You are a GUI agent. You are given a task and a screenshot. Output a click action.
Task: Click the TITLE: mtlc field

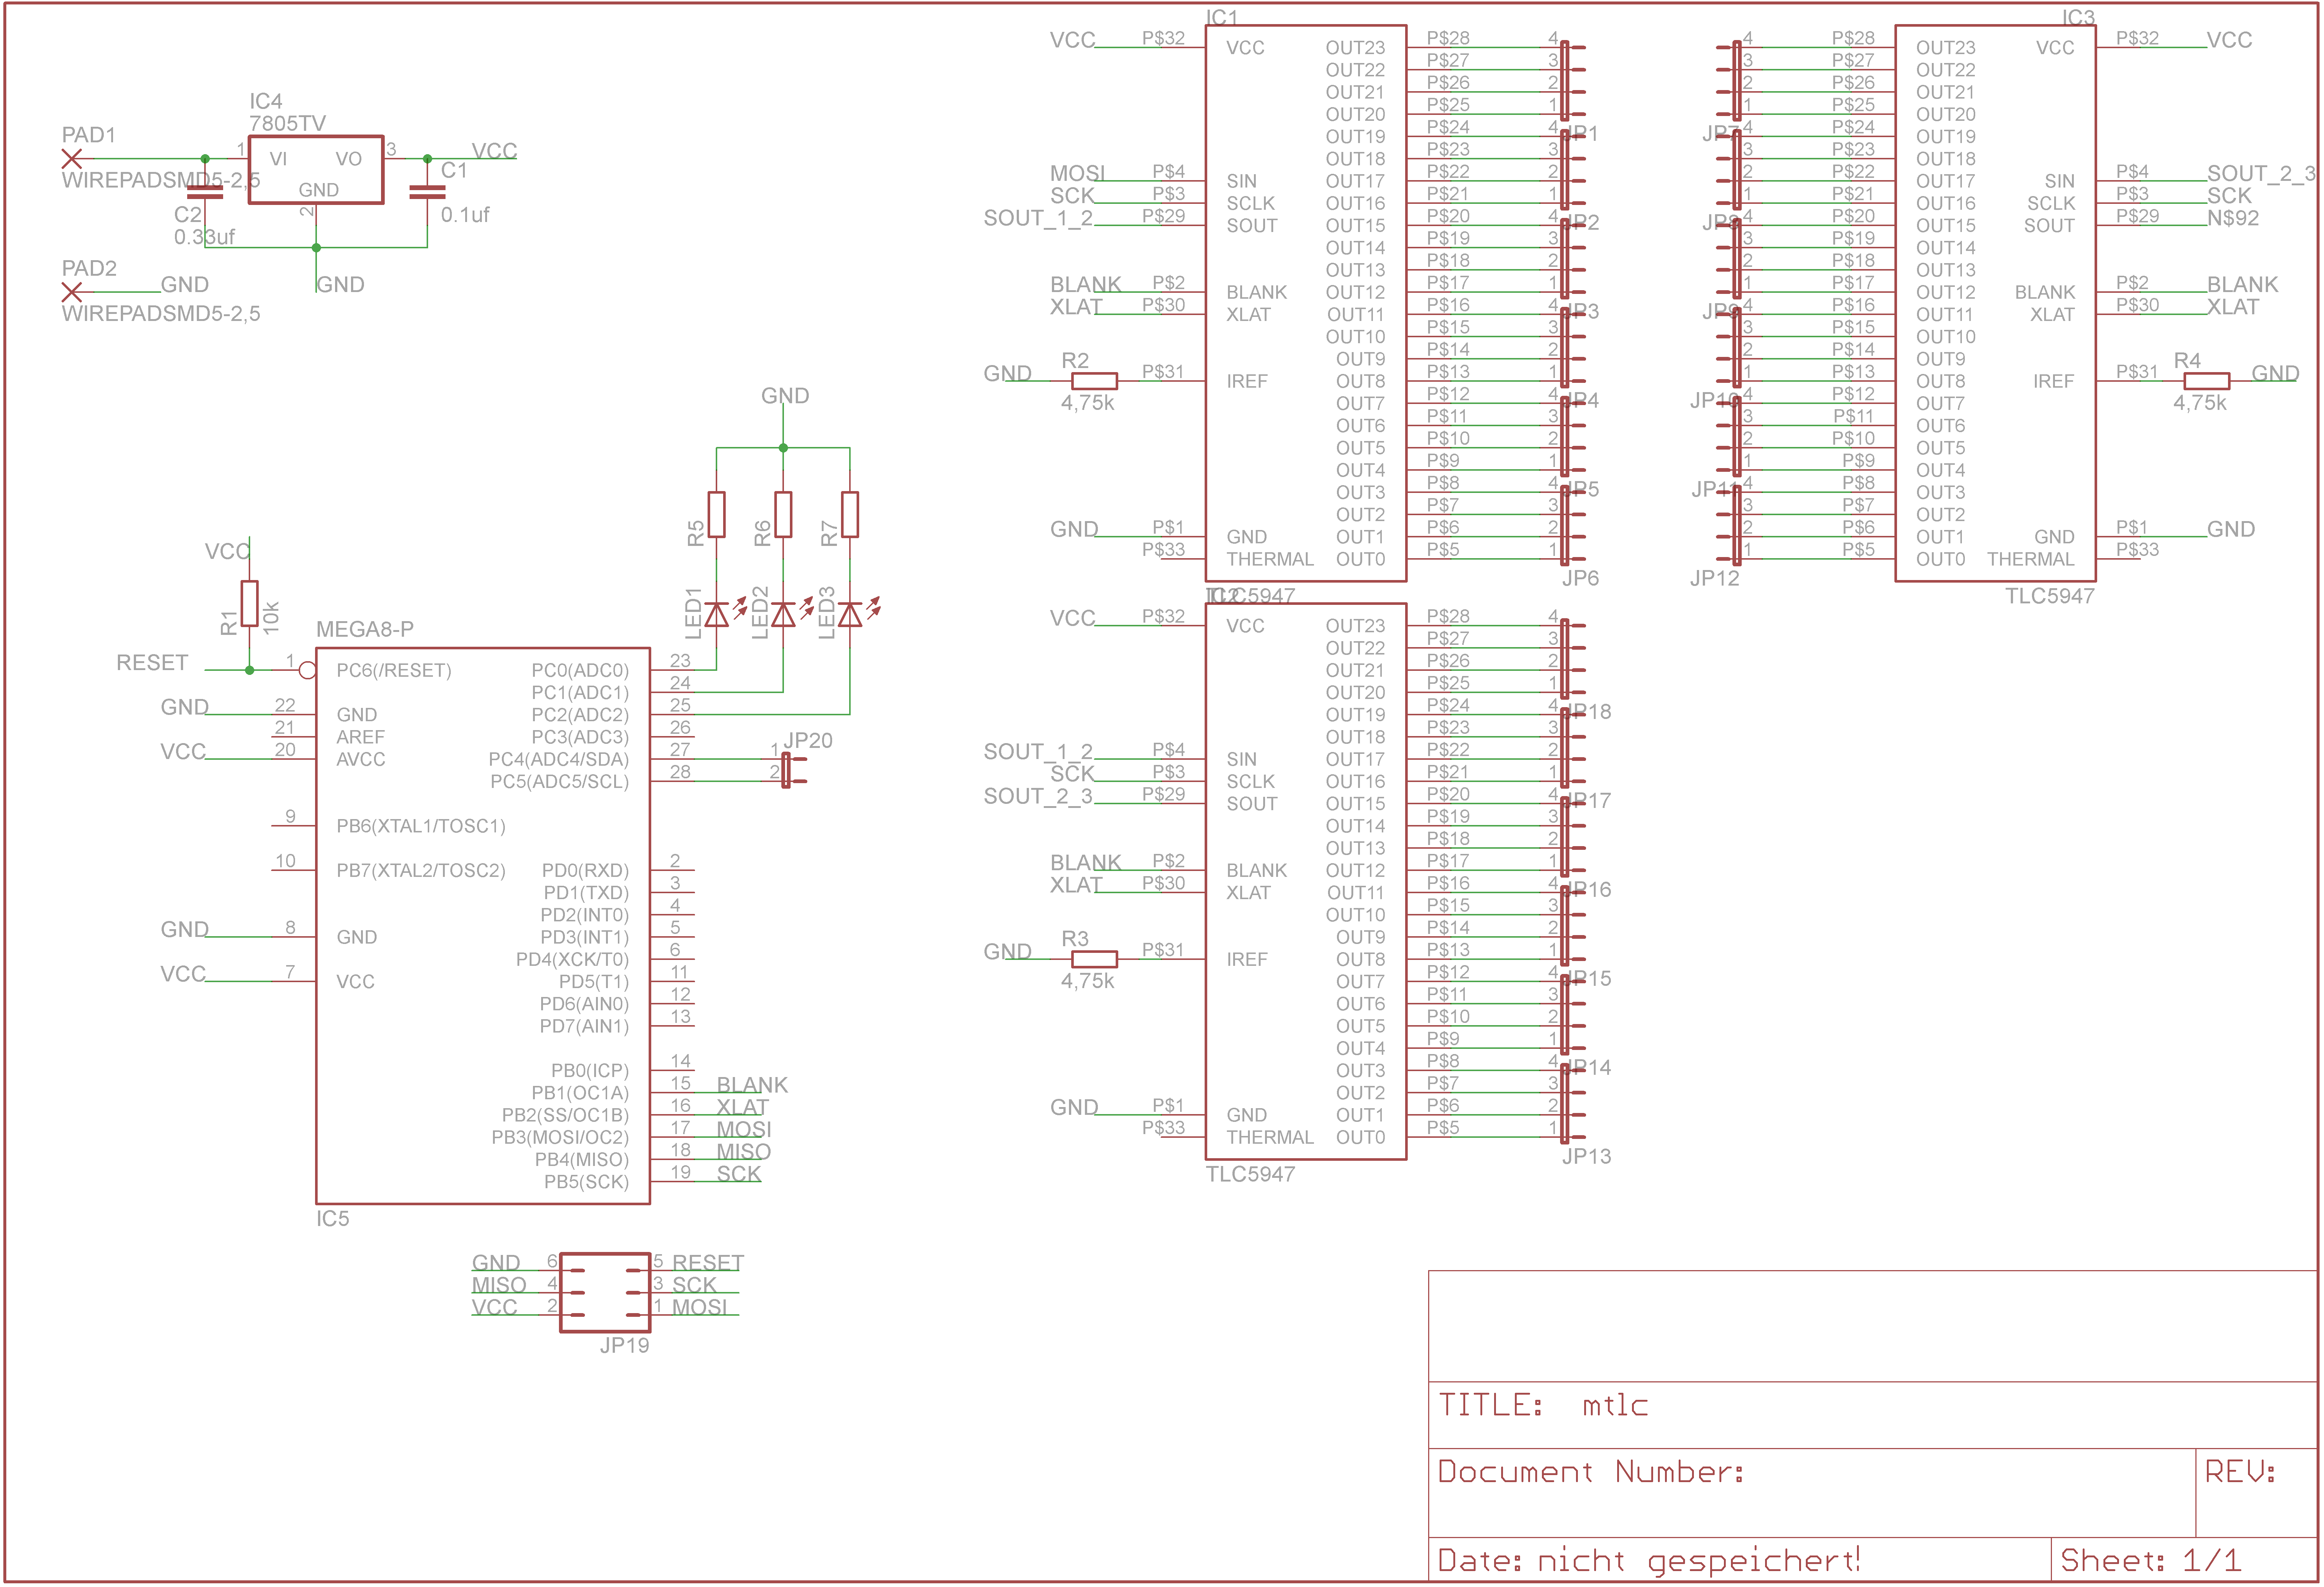tap(1873, 1415)
